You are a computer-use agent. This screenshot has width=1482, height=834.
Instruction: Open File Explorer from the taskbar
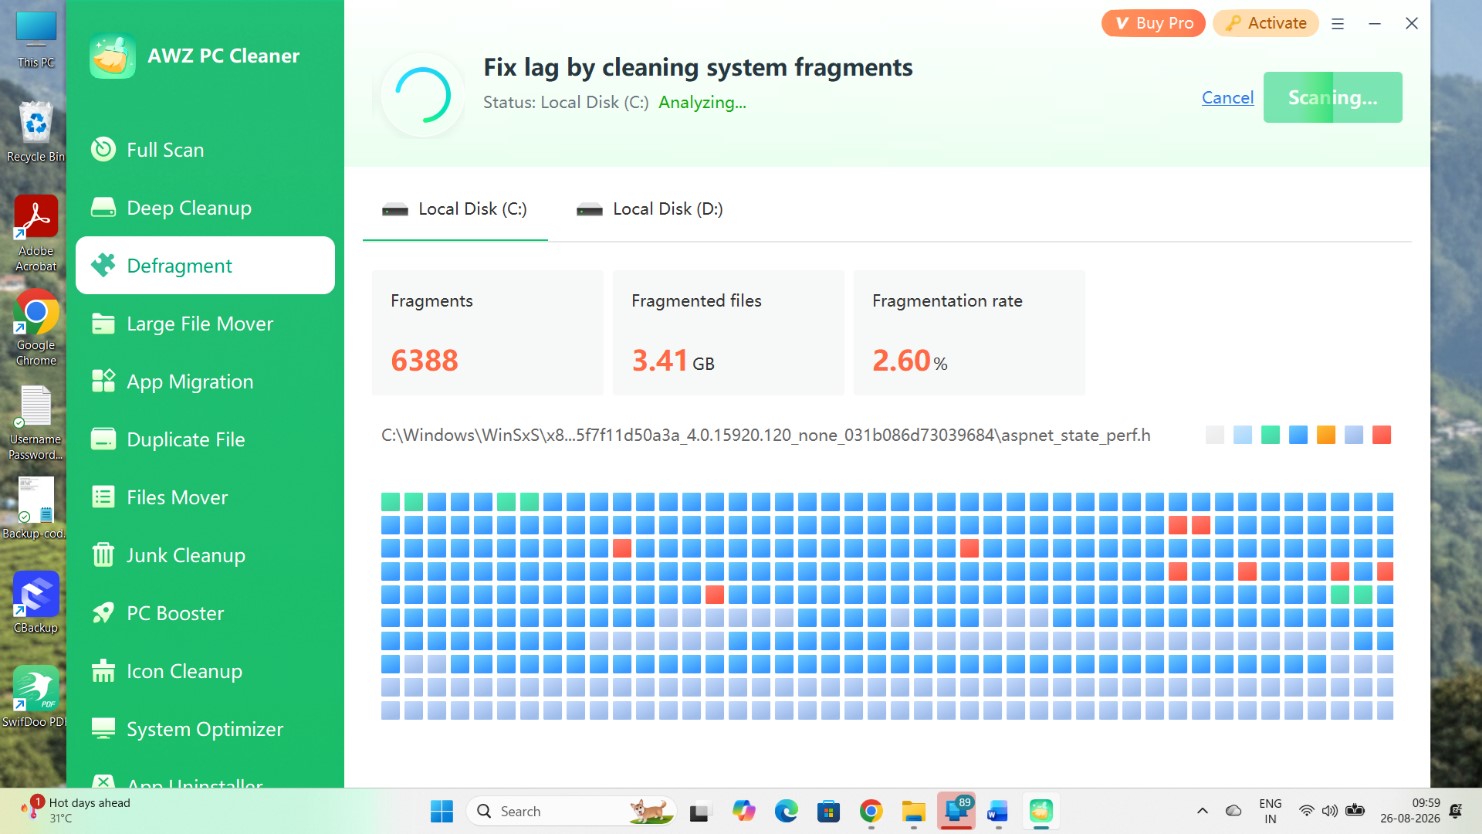tap(913, 811)
